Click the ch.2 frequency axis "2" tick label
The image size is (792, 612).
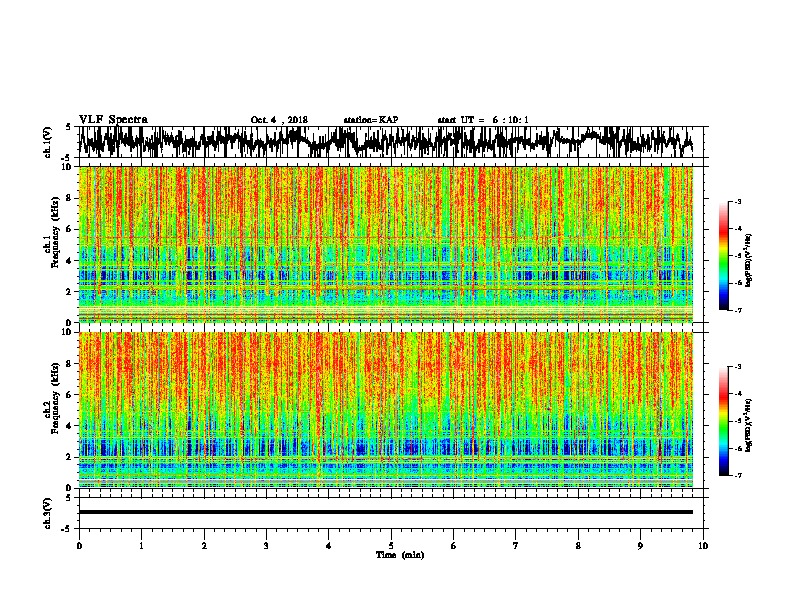(x=70, y=457)
